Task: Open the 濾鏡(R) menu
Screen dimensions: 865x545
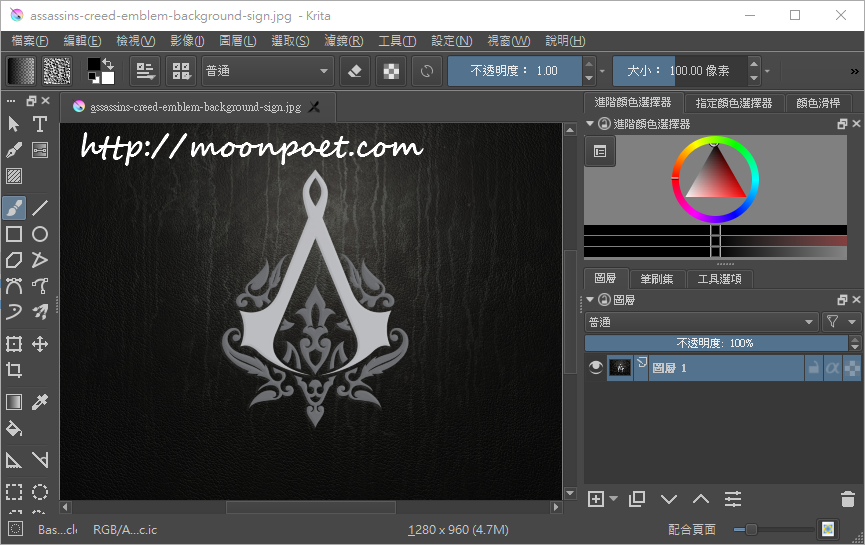Action: (x=343, y=41)
